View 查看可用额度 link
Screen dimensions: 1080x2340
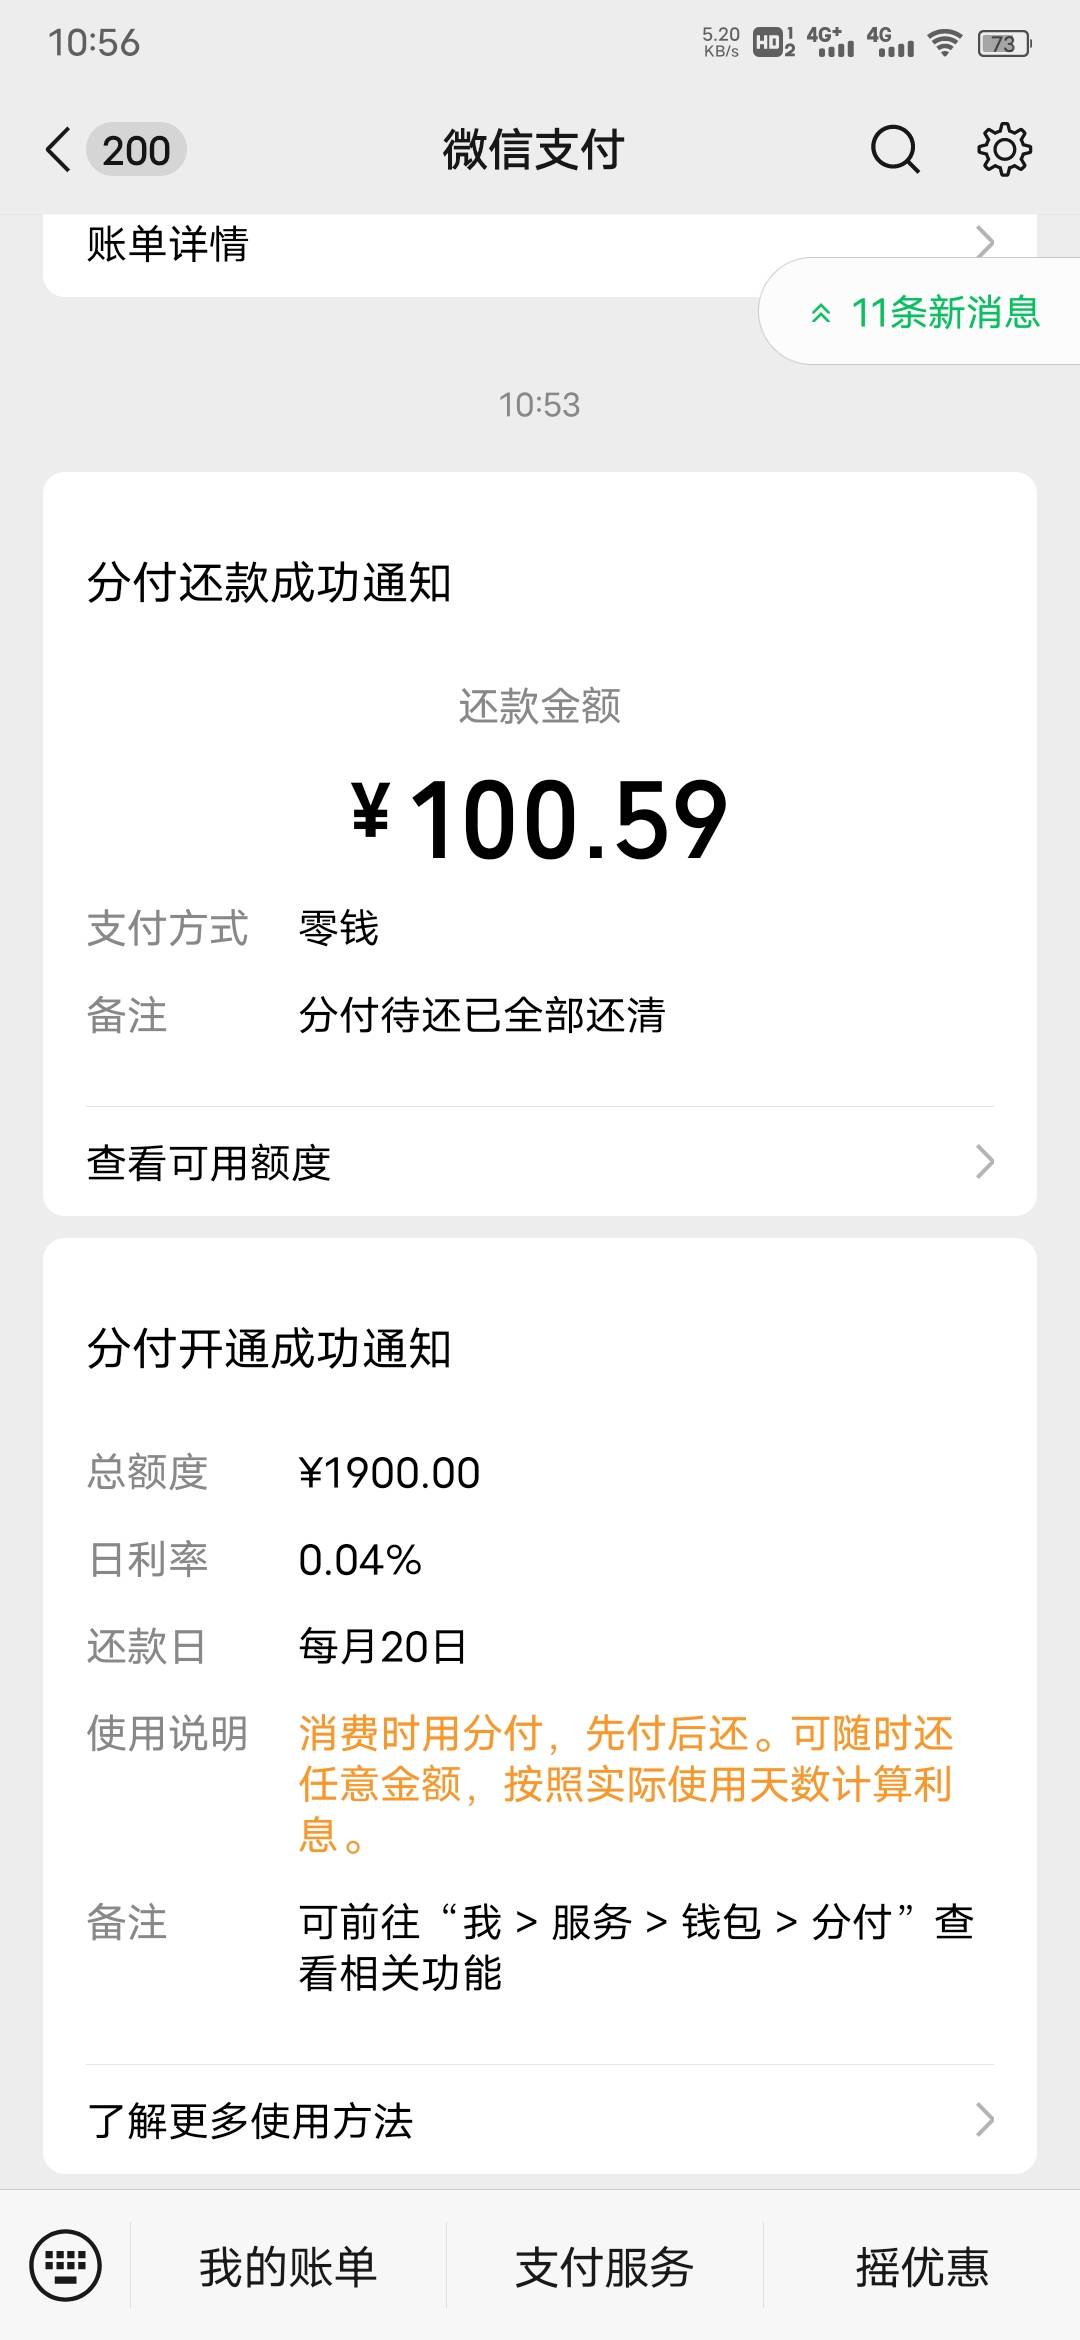[540, 1162]
